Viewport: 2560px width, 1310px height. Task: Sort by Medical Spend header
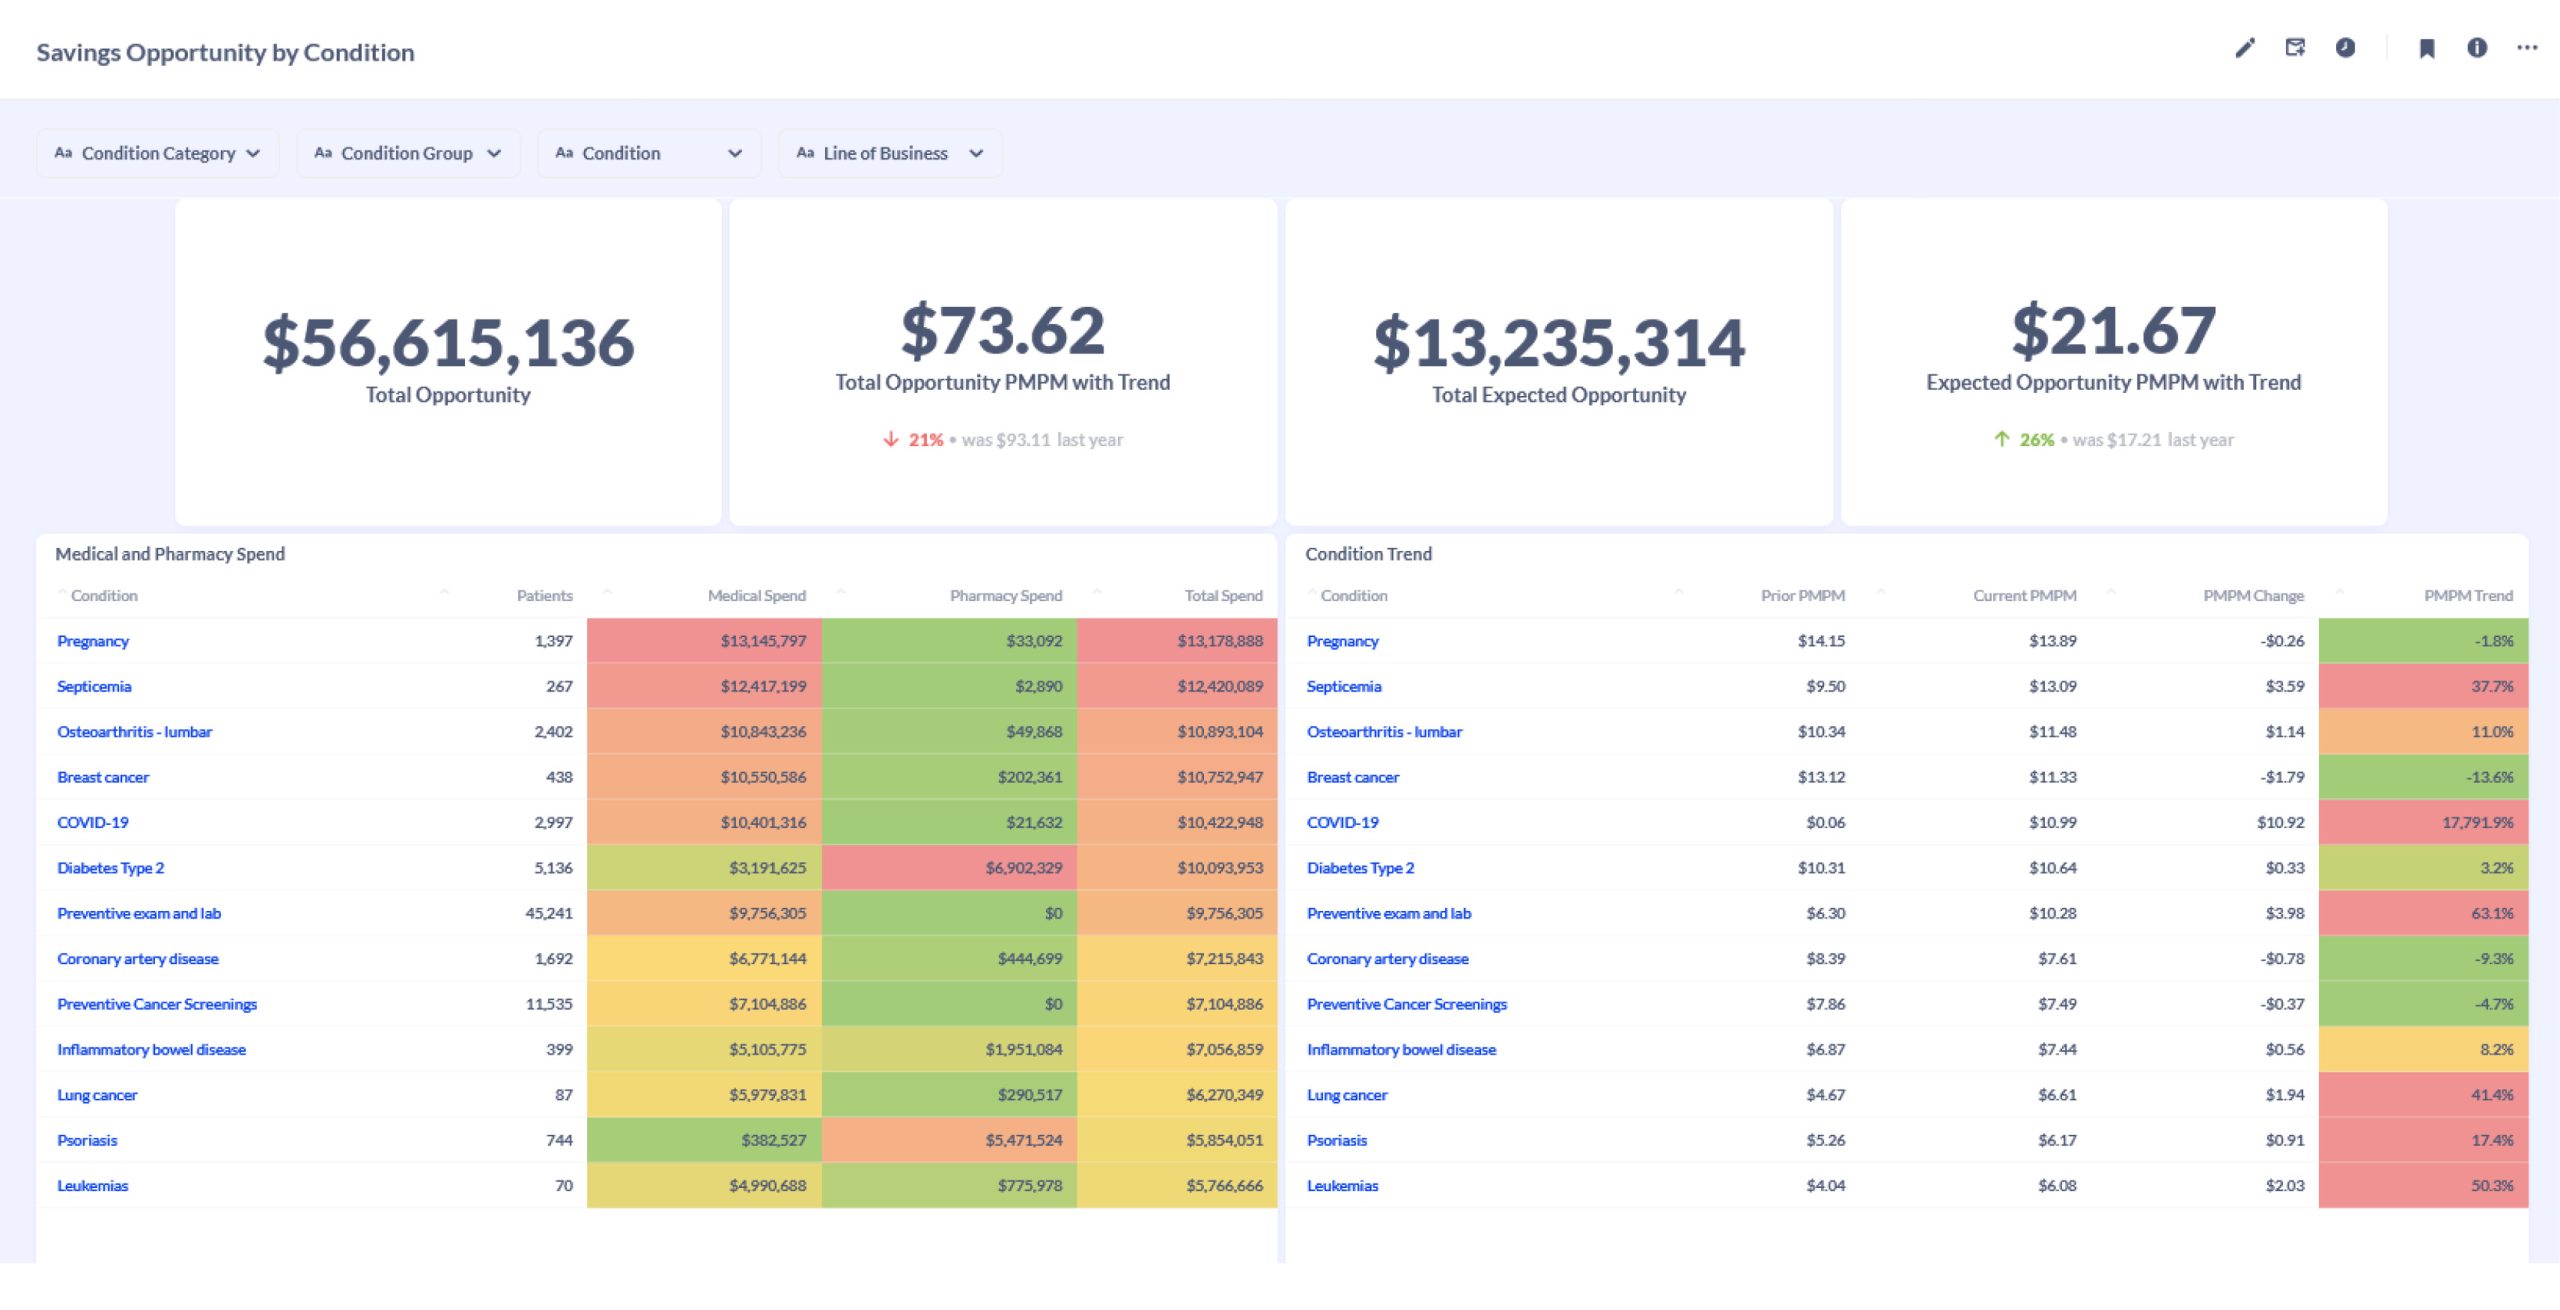click(x=756, y=595)
